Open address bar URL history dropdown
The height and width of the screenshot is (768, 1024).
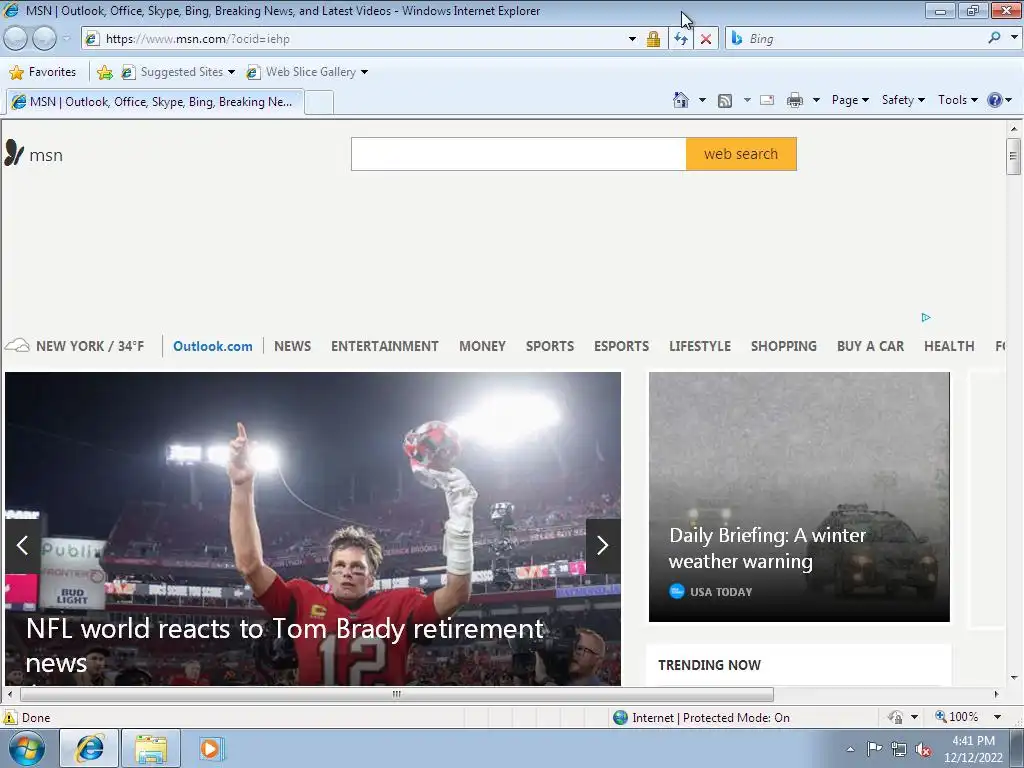click(632, 39)
